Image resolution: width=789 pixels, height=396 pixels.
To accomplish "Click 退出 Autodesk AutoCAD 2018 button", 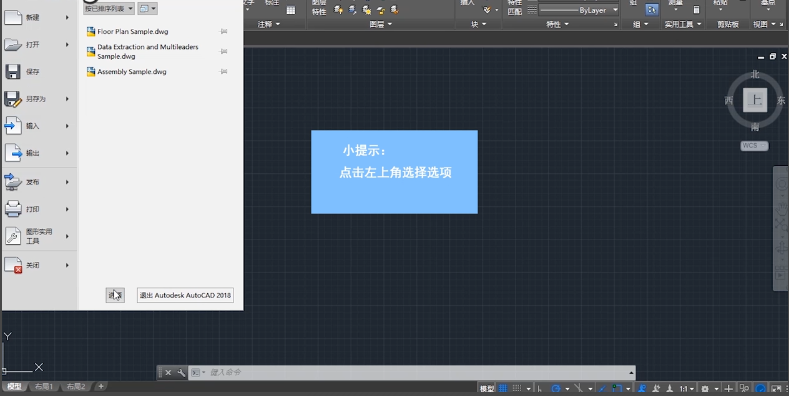I will (185, 295).
